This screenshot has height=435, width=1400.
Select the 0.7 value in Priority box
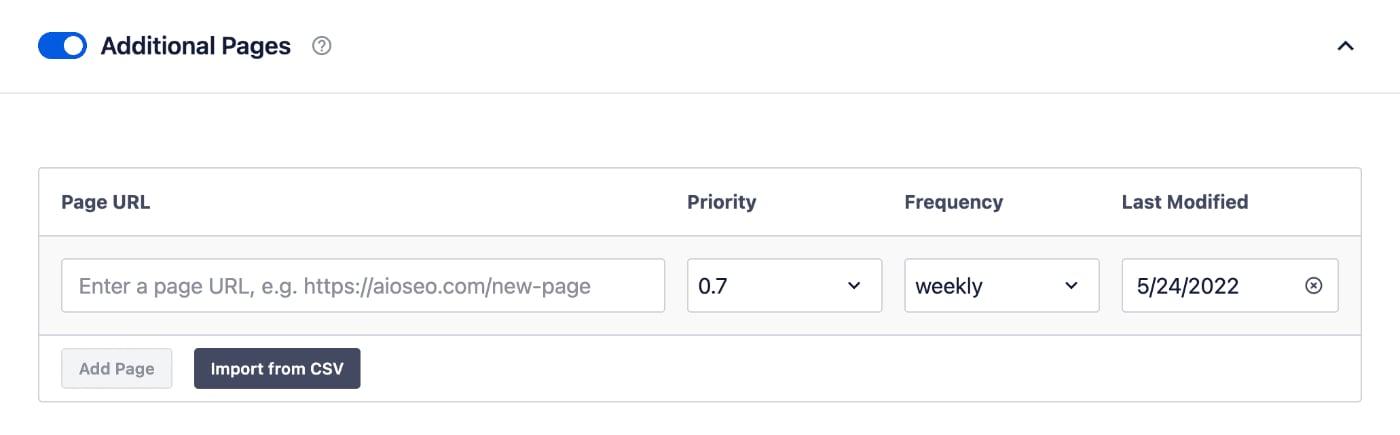pyautogui.click(x=711, y=286)
